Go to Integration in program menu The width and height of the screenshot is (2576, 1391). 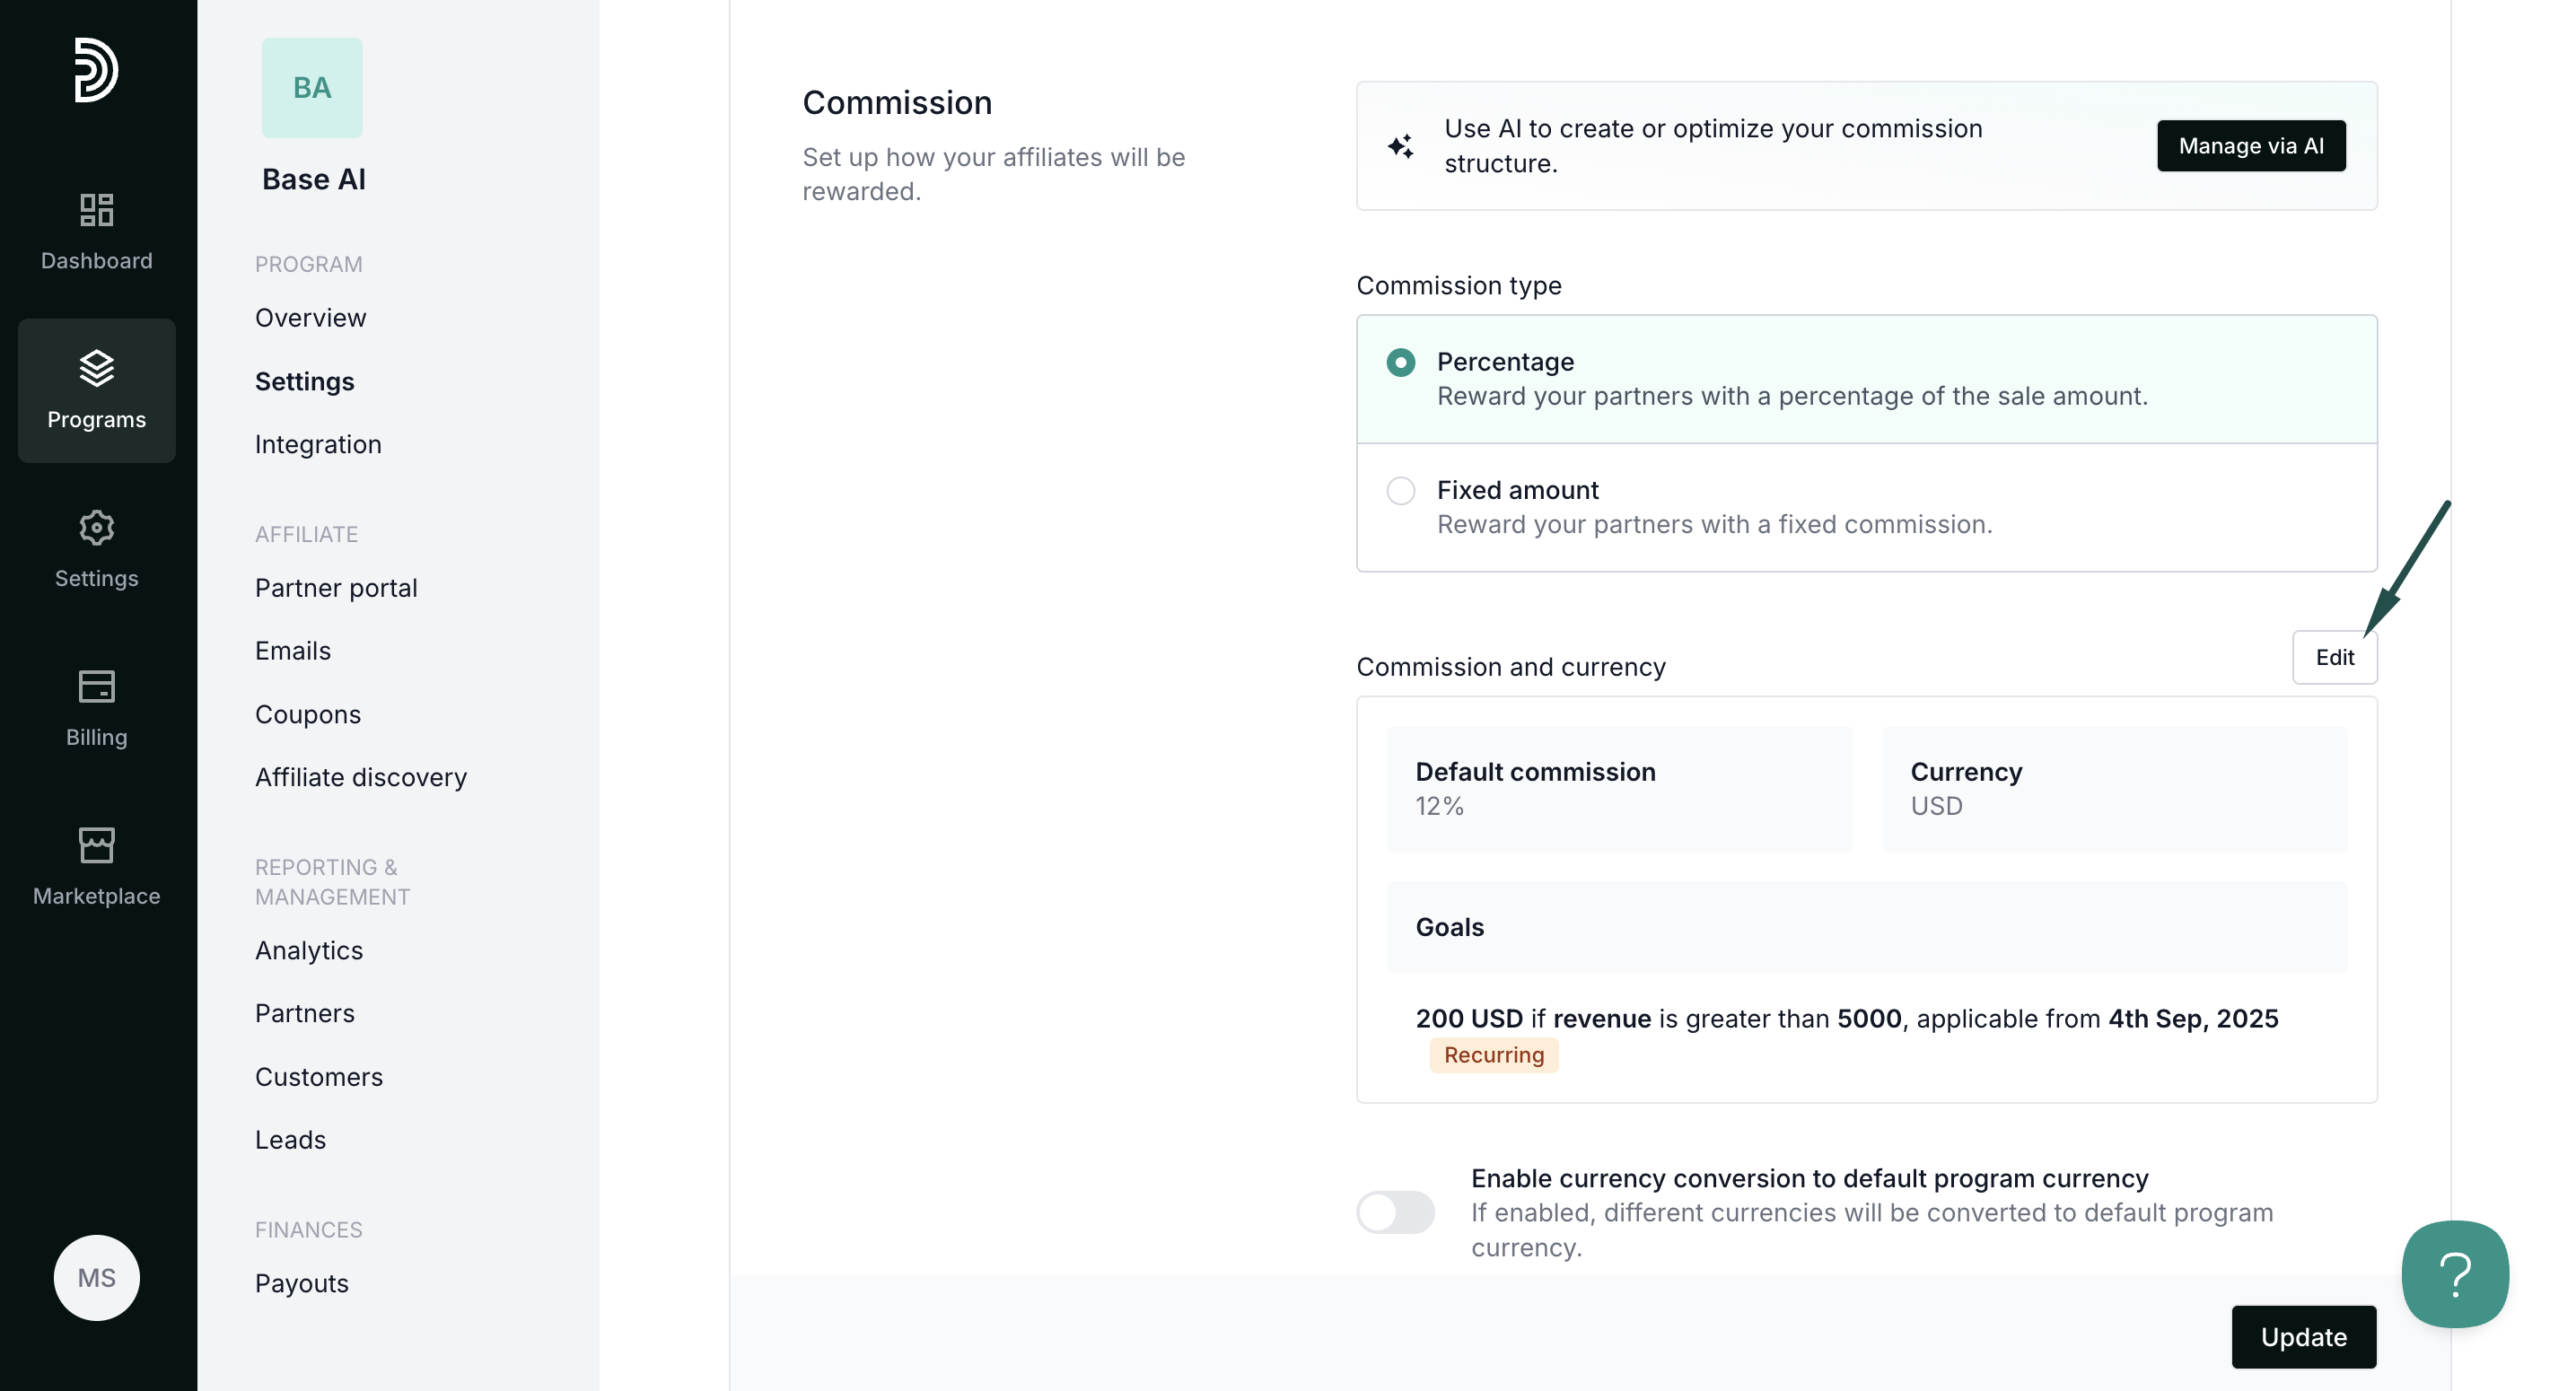(318, 444)
